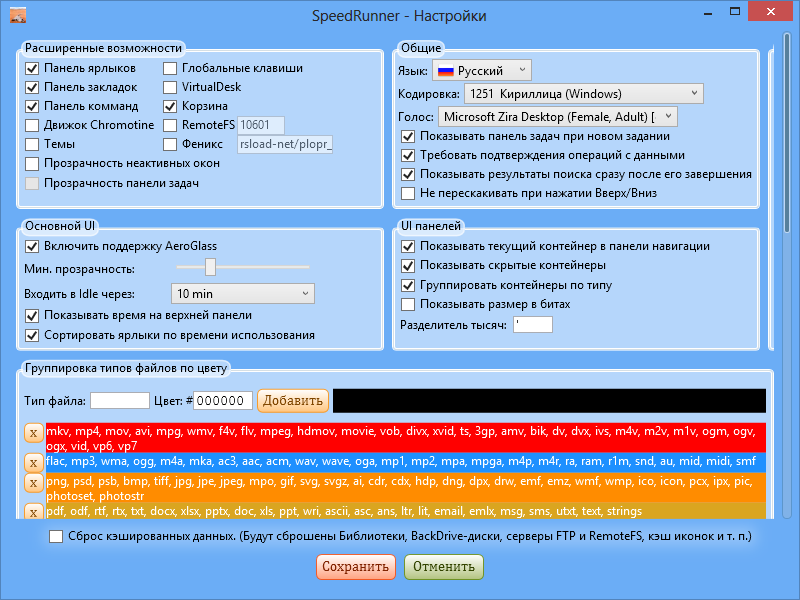Enable Не перескакивать при нажатии Вверх/Вниз
This screenshot has width=800, height=600.
pyautogui.click(x=408, y=193)
